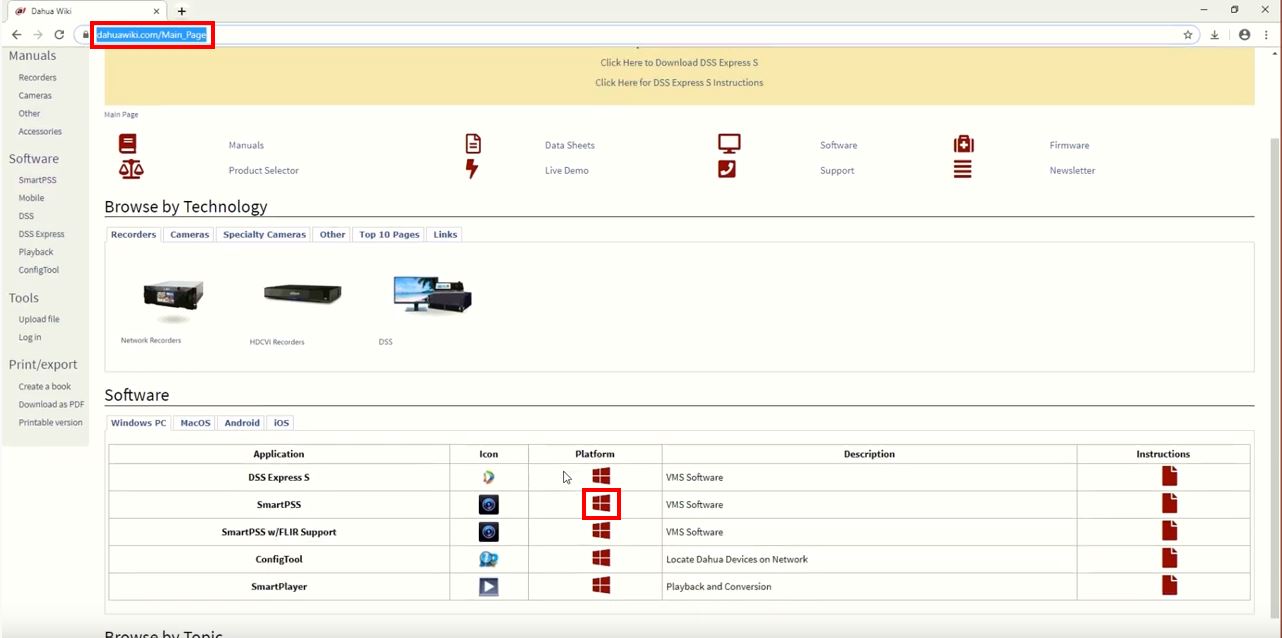Reload the page in the browser
The width and height of the screenshot is (1282, 638).
[x=59, y=34]
